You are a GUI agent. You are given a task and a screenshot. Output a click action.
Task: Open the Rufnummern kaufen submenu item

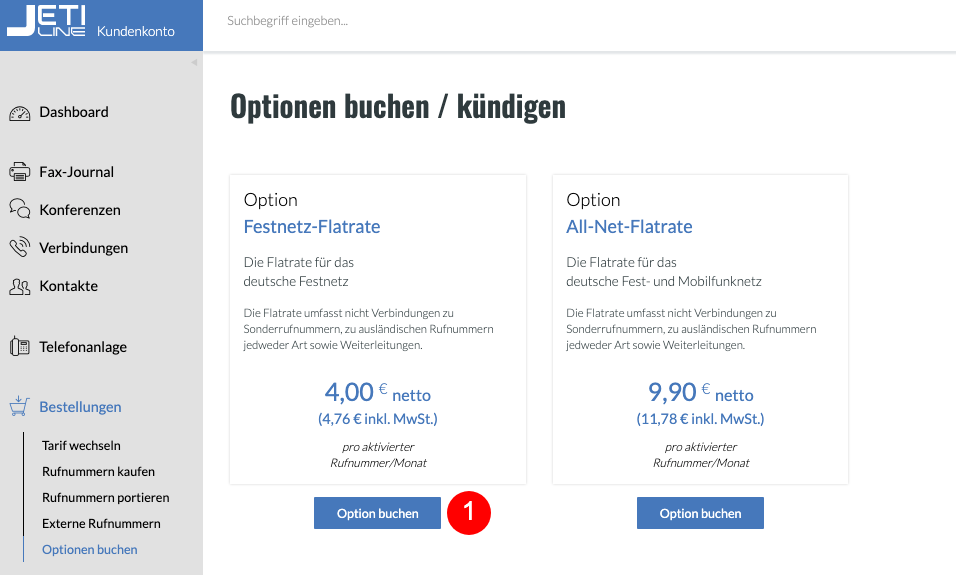[98, 471]
